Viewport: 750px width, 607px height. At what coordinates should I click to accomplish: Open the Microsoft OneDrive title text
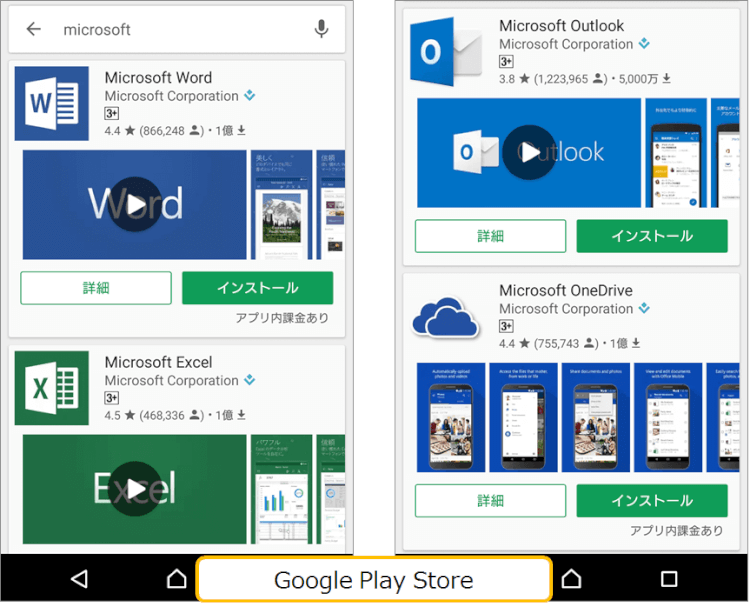[x=566, y=290]
